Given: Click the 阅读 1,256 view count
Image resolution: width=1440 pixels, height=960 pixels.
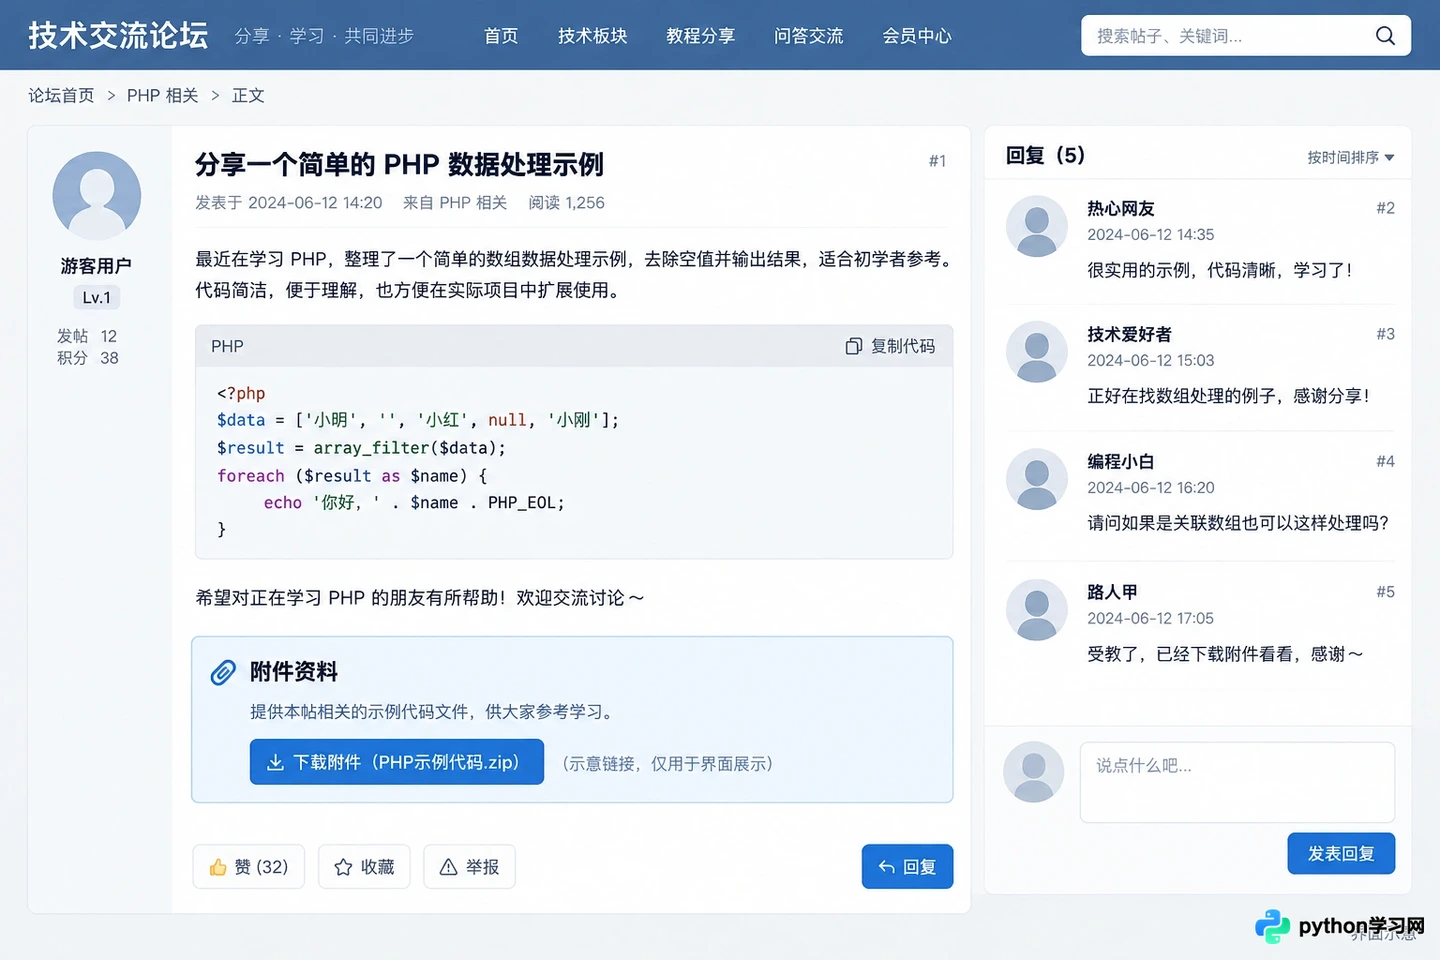Looking at the screenshot, I should click(x=567, y=203).
